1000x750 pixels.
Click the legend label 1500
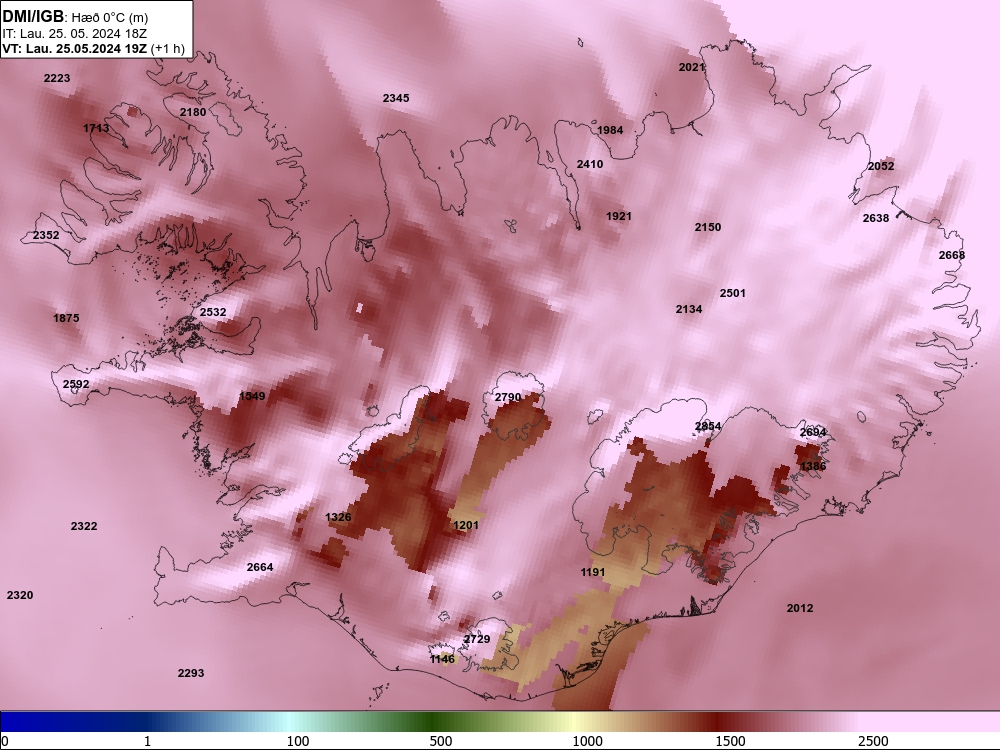(x=730, y=741)
